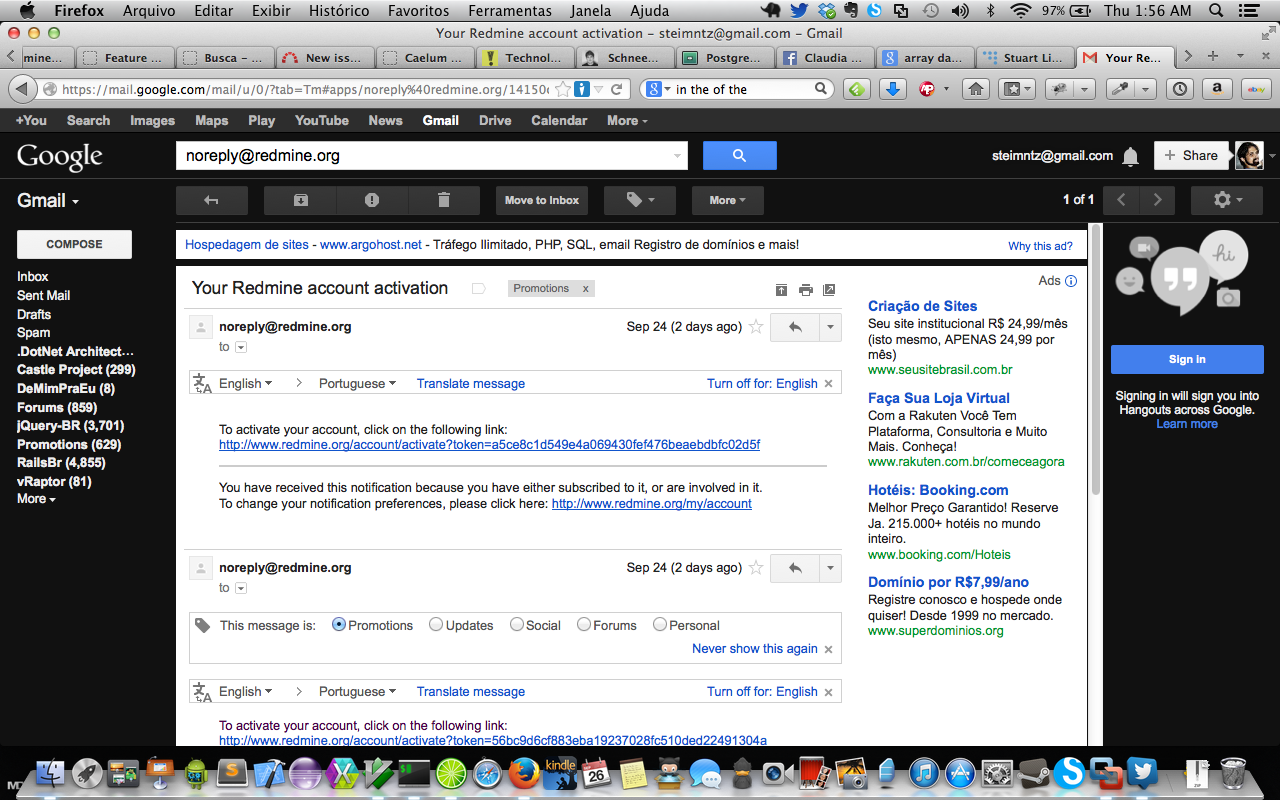This screenshot has height=800, width=1280.
Task: Dismiss the Never show this again bar
Action: point(828,649)
